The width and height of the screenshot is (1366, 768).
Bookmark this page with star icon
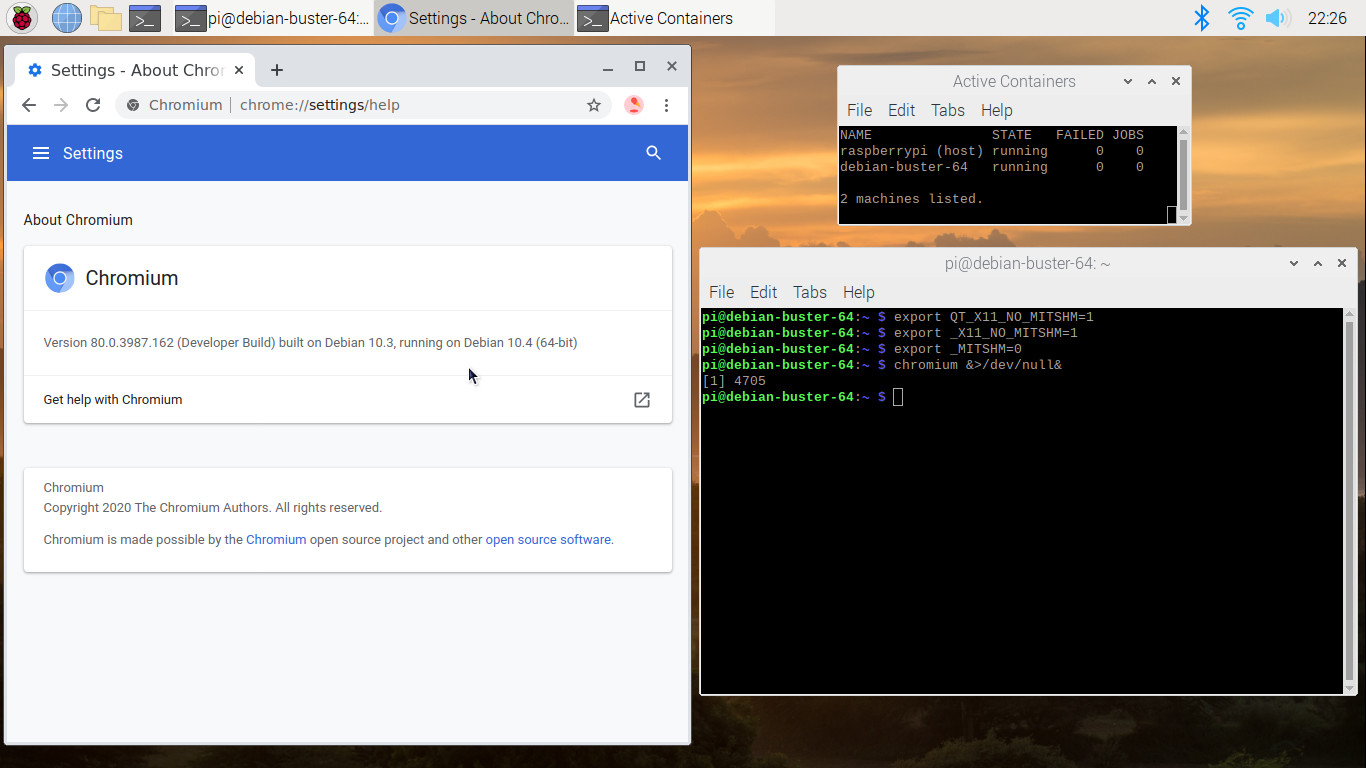[594, 105]
